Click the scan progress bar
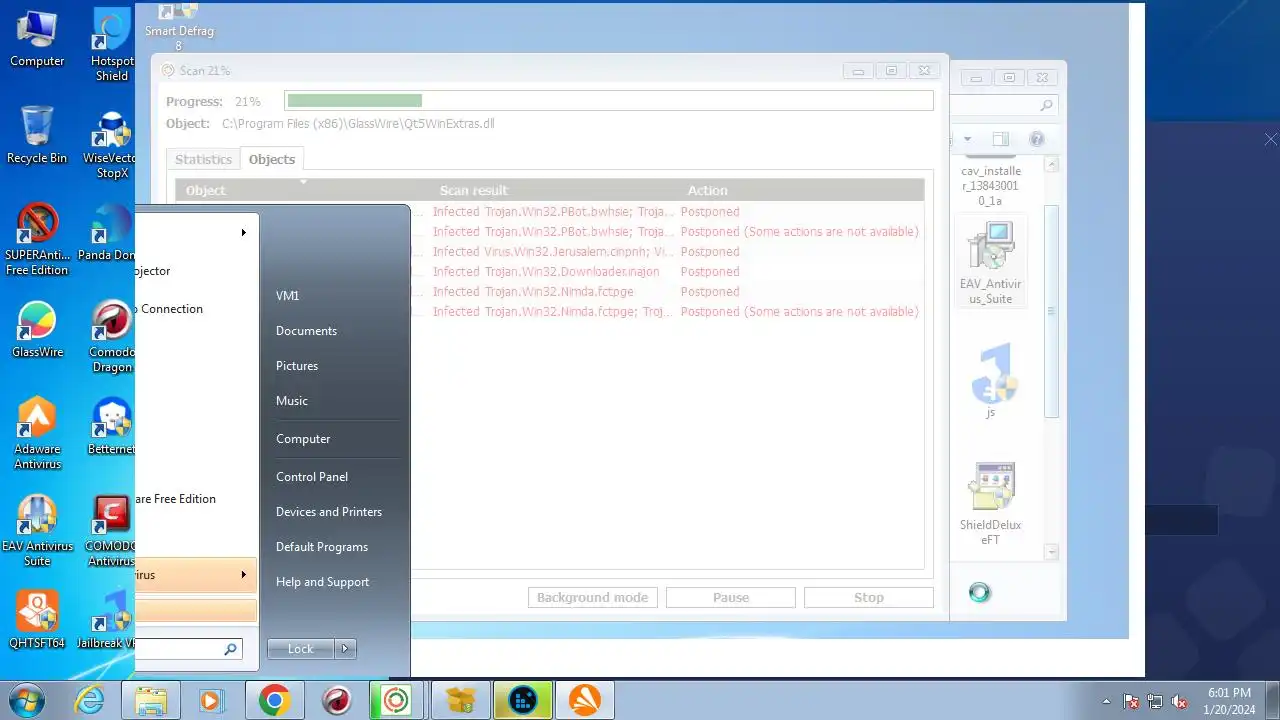The height and width of the screenshot is (720, 1280). point(609,101)
